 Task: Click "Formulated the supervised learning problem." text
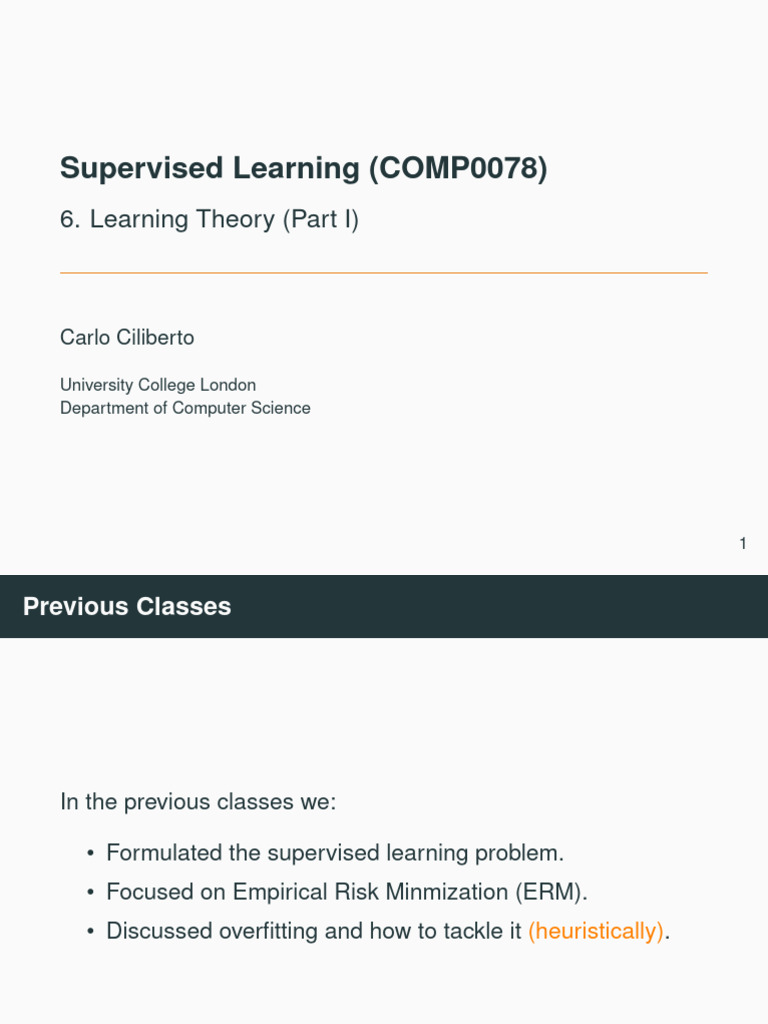[335, 854]
